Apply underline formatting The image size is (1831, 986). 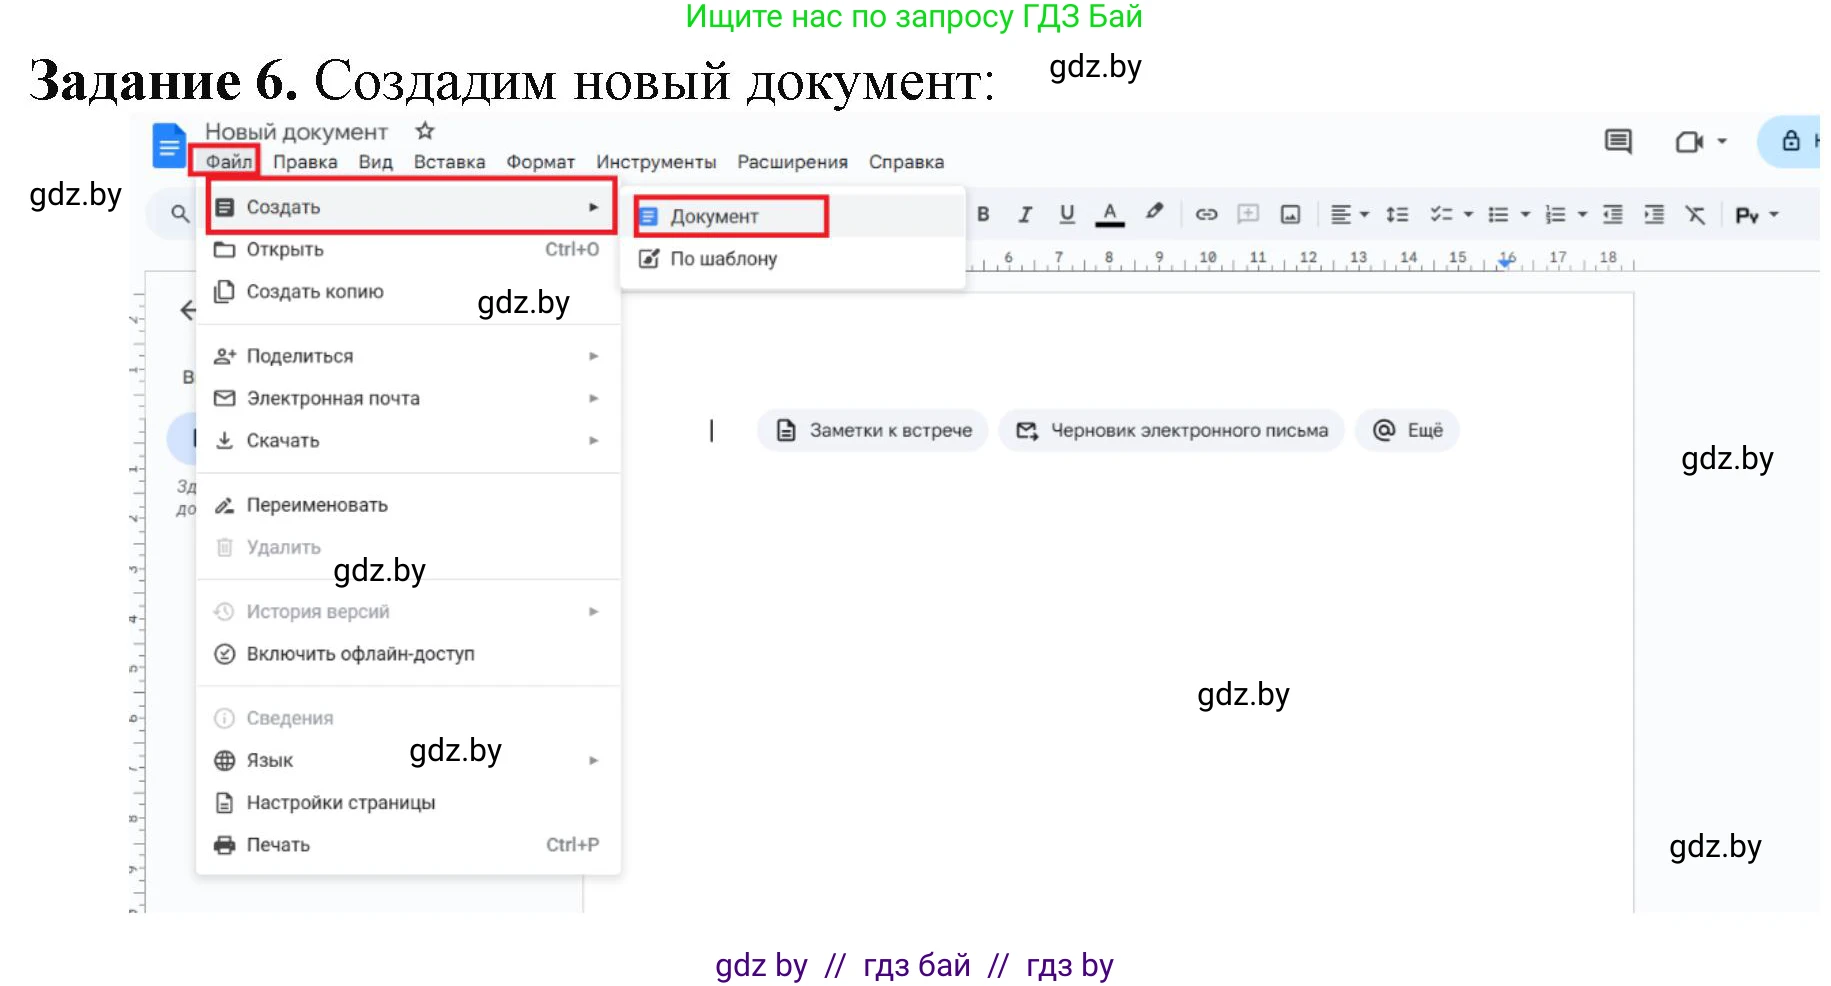(x=1067, y=214)
